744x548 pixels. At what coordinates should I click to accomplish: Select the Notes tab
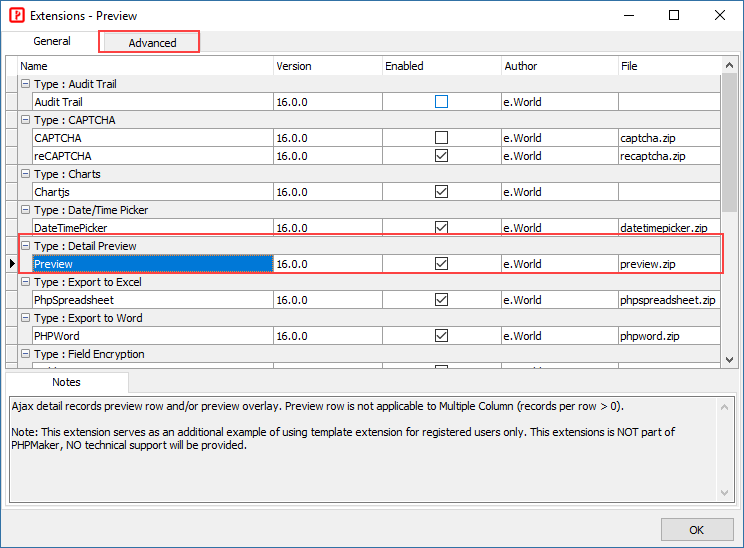click(67, 382)
